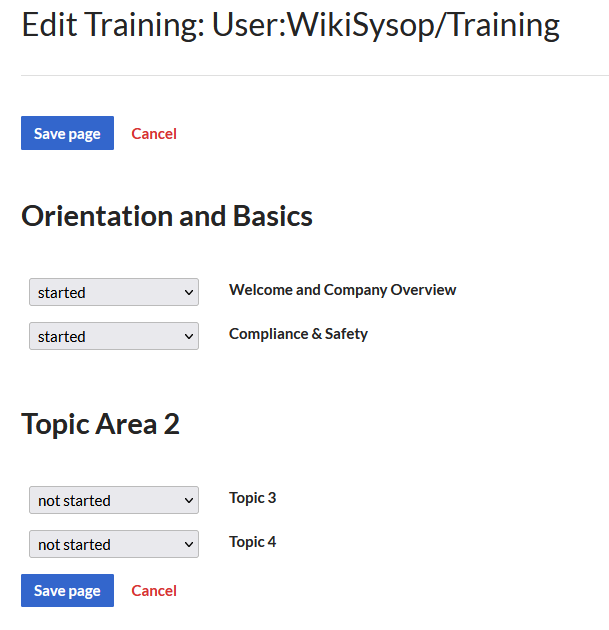Click the Welcome and Company Overview label
The height and width of the screenshot is (630, 609).
342,290
